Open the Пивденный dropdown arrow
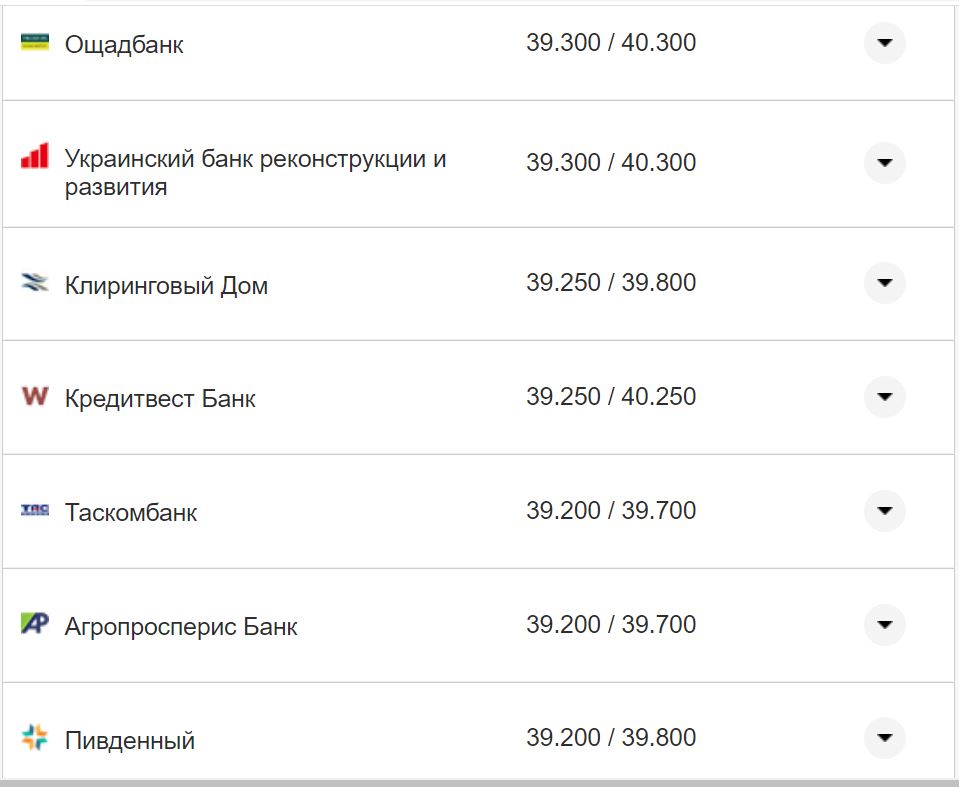The width and height of the screenshot is (959, 787). (884, 737)
